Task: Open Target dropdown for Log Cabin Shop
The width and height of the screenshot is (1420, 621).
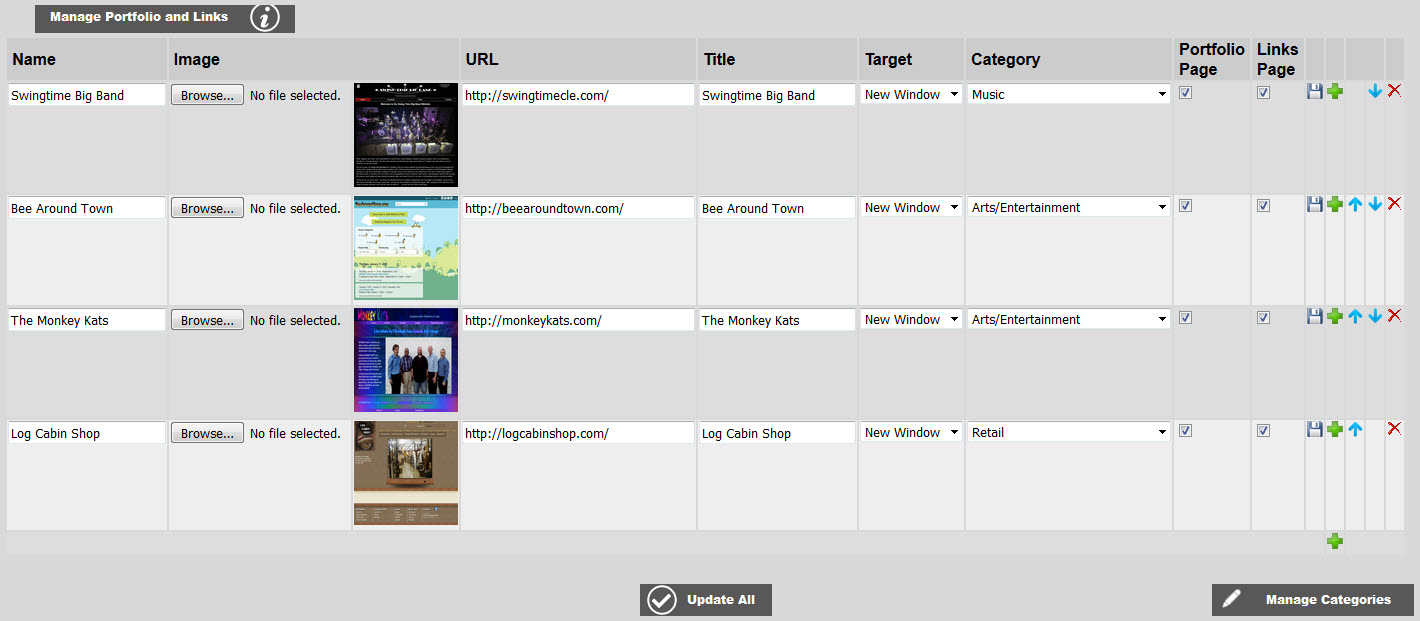Action: [911, 432]
